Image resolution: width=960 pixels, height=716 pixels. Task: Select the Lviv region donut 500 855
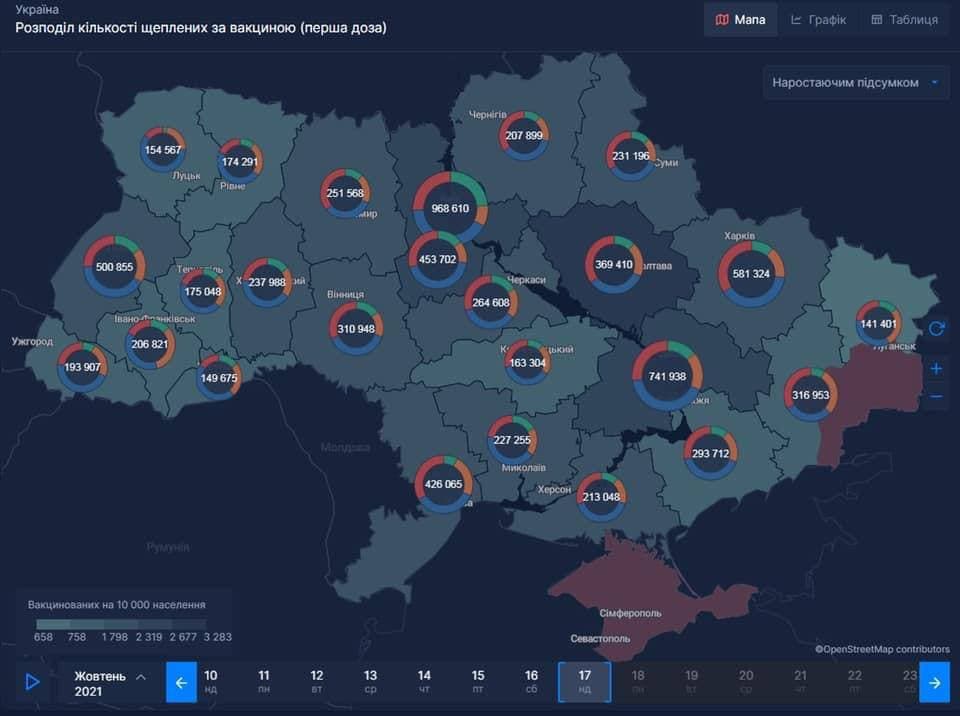[x=114, y=267]
